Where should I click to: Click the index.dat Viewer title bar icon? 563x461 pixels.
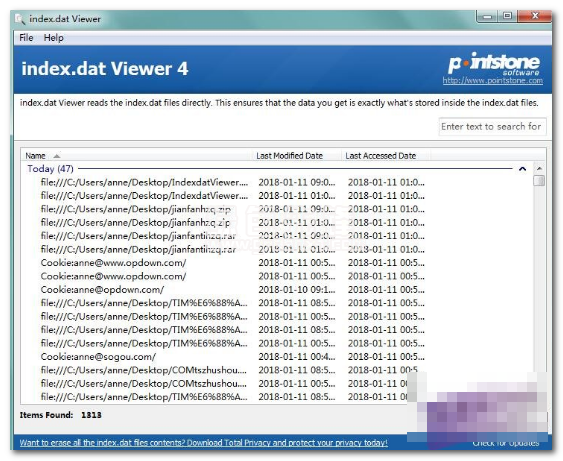point(20,19)
